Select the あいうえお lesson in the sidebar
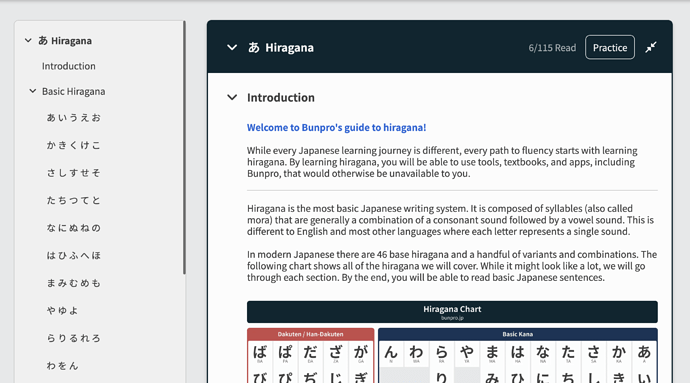 pos(73,118)
